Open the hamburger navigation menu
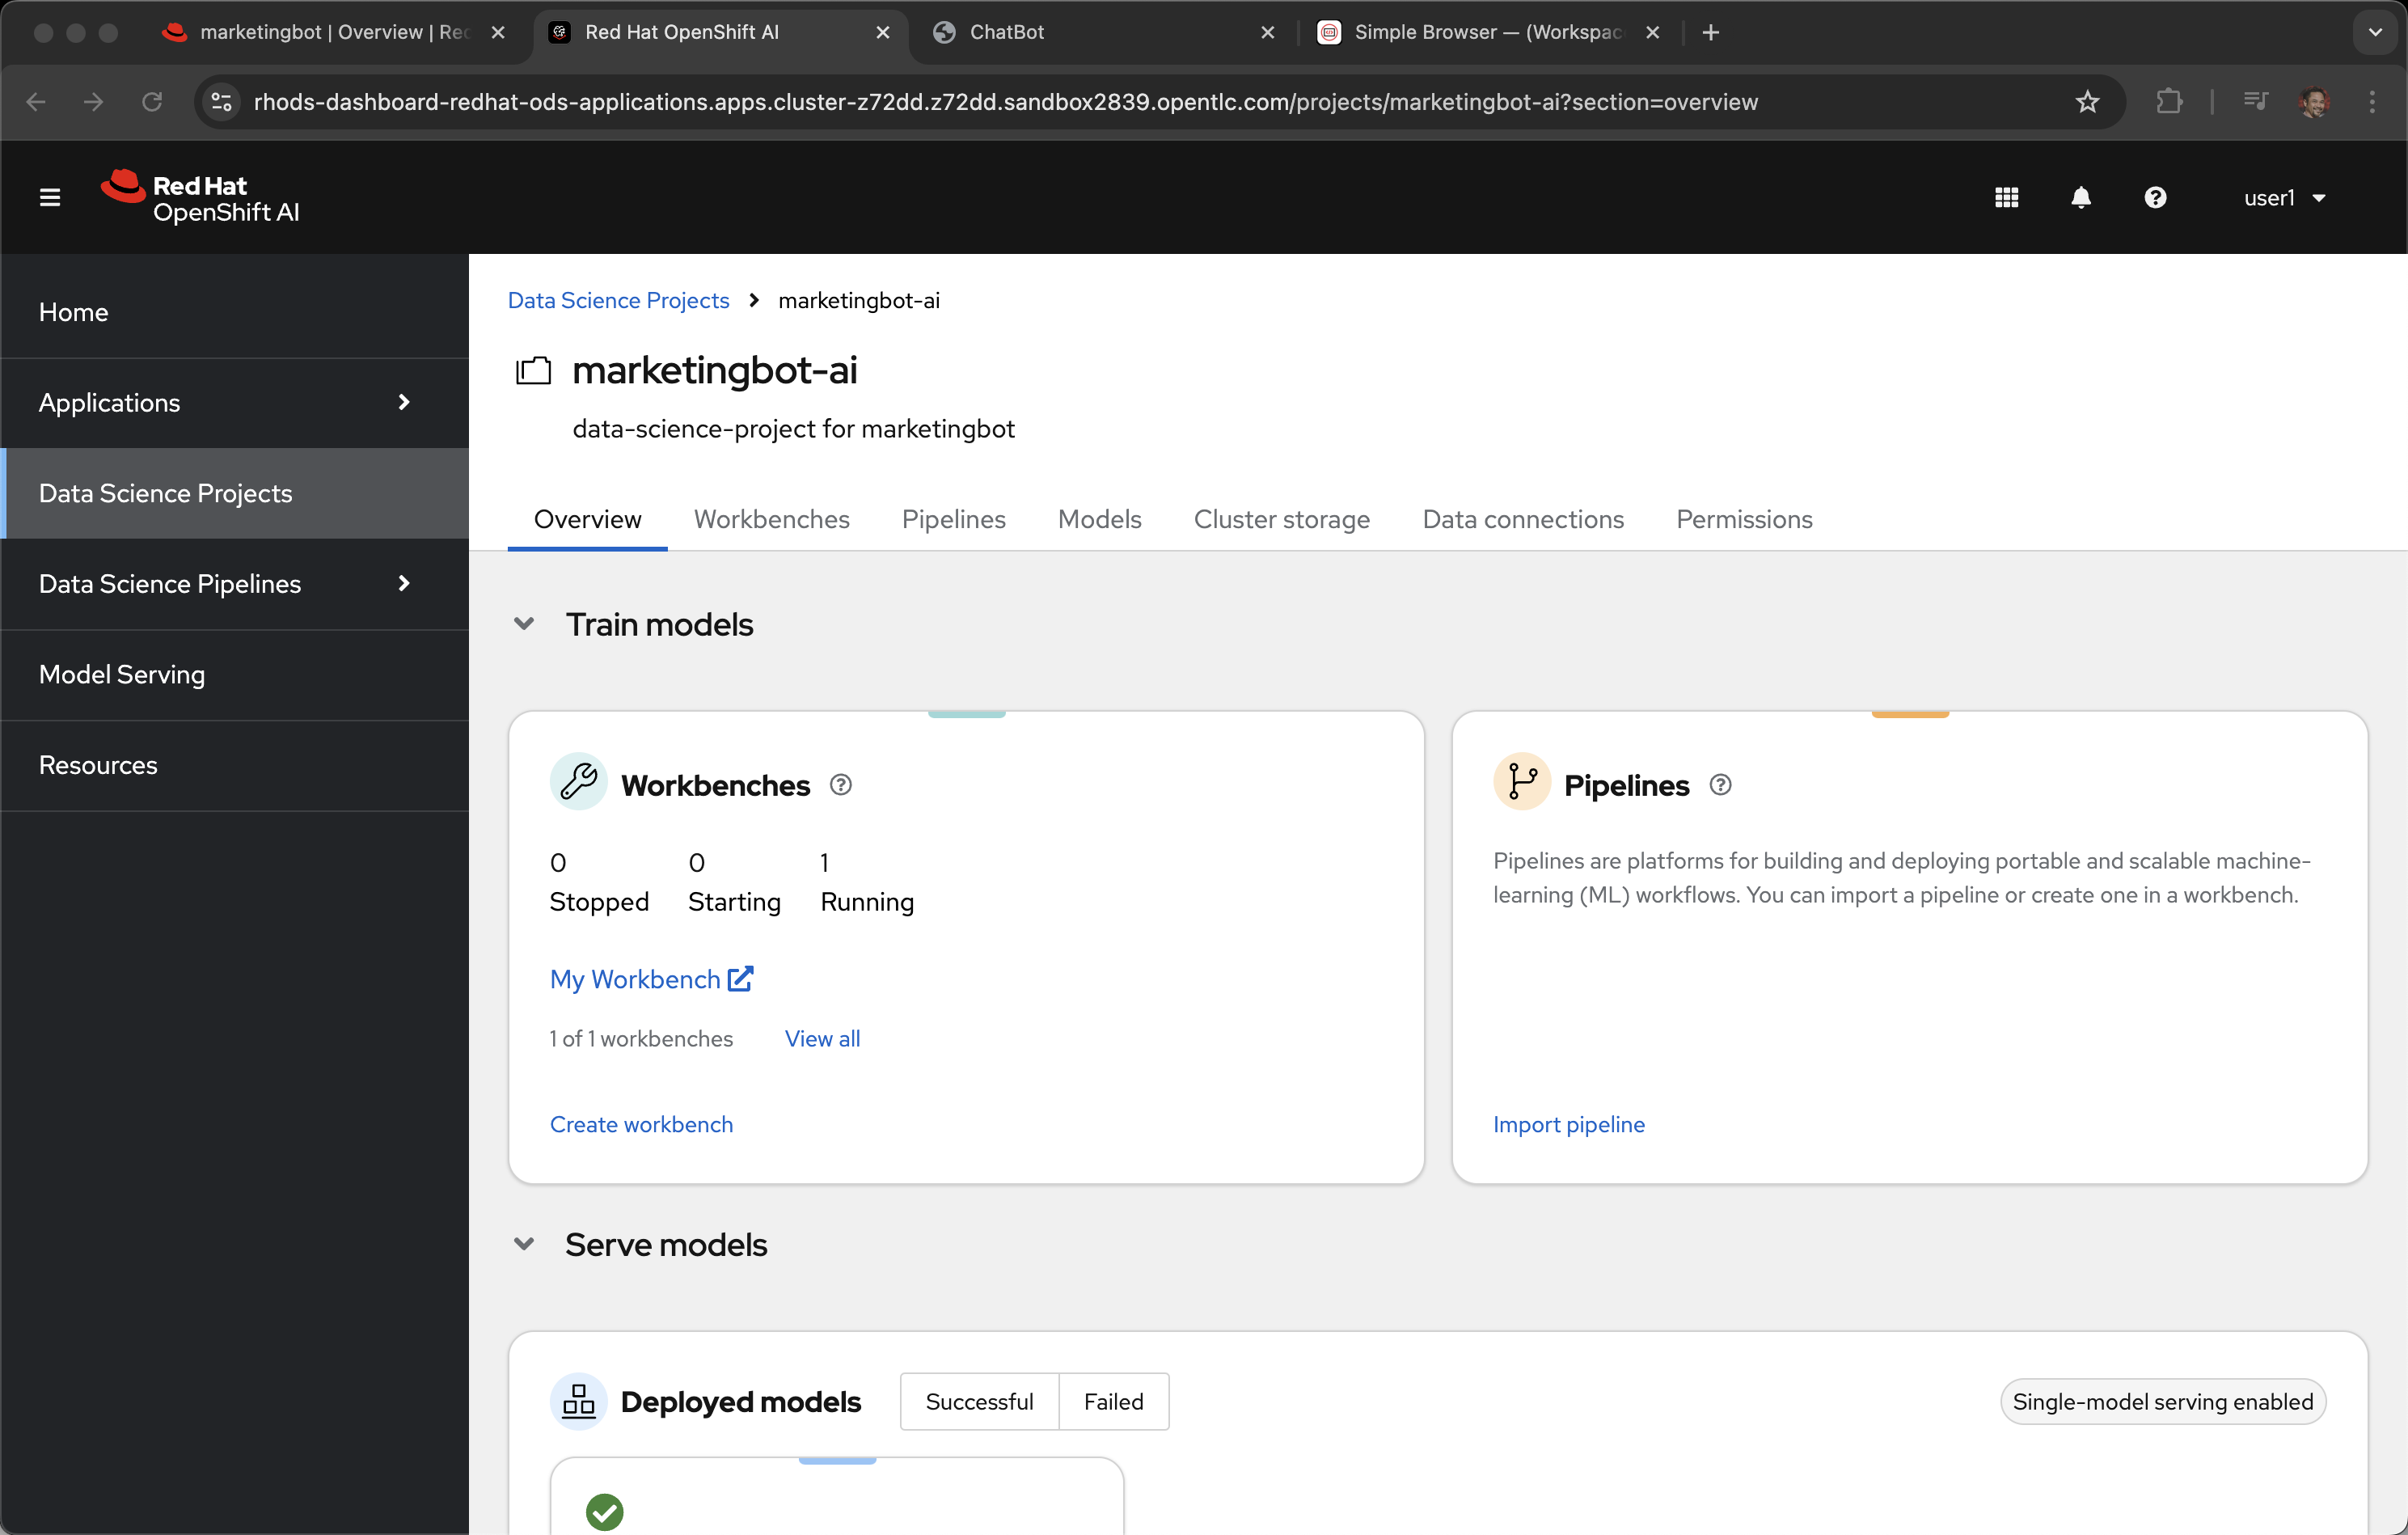 (x=50, y=198)
